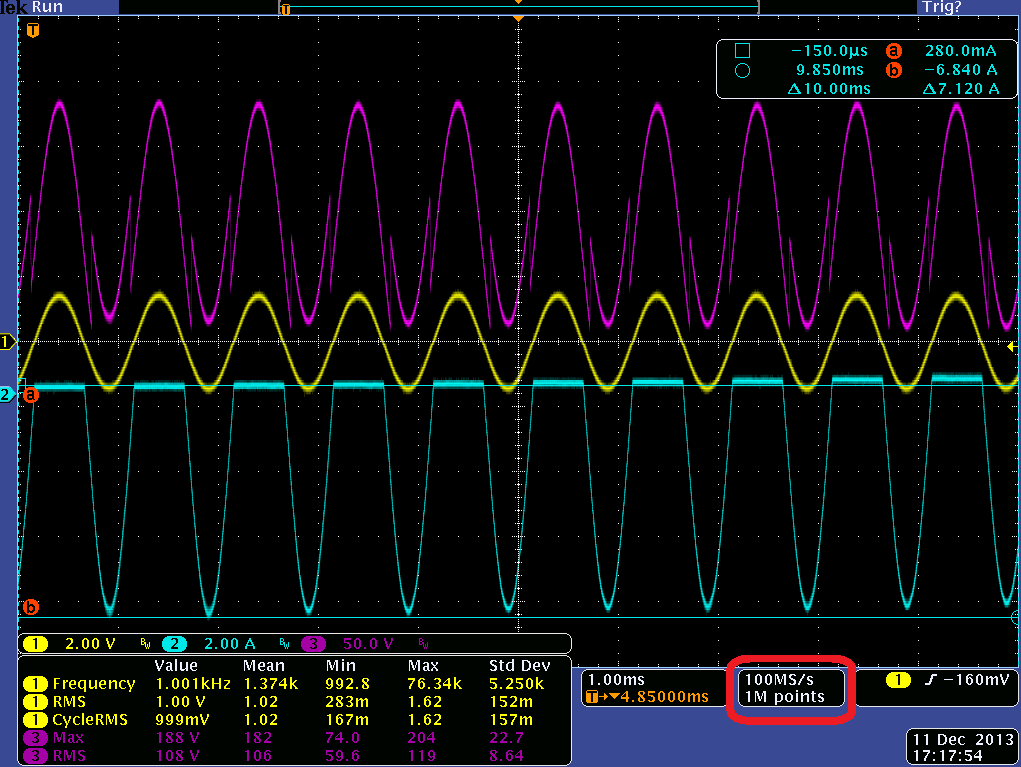Click the time 17:17:54 readout
The width and height of the screenshot is (1021, 767).
point(947,756)
